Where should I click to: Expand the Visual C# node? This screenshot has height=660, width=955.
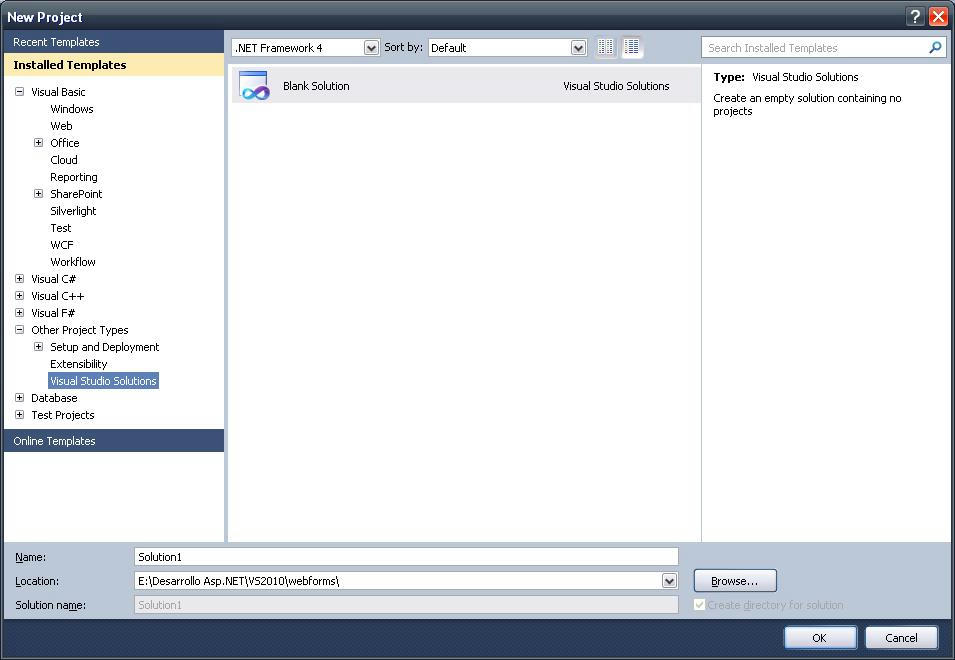19,279
